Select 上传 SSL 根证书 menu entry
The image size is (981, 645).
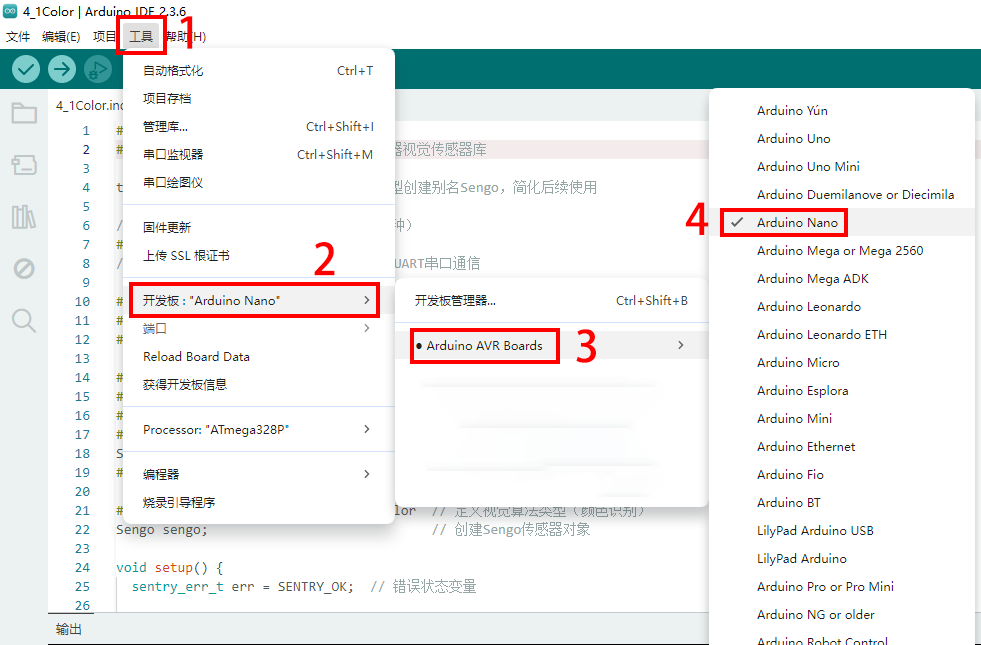[x=258, y=255]
